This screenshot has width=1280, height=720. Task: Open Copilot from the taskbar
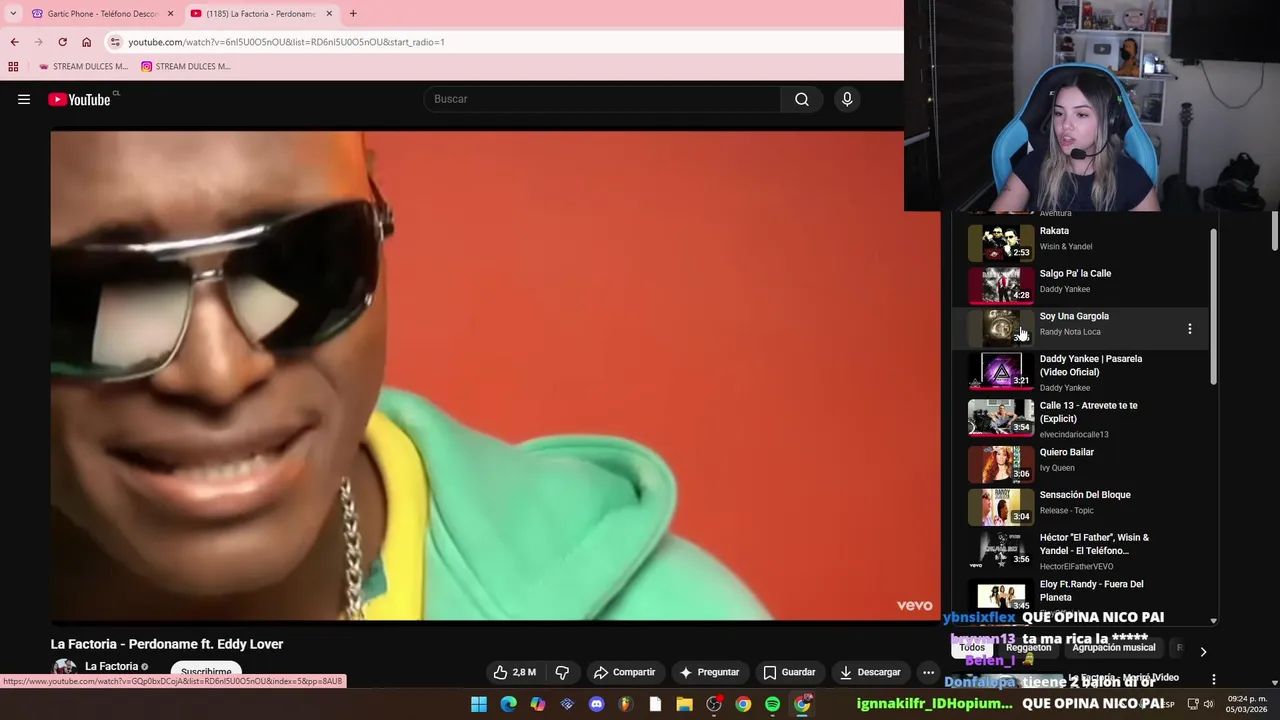[x=538, y=704]
